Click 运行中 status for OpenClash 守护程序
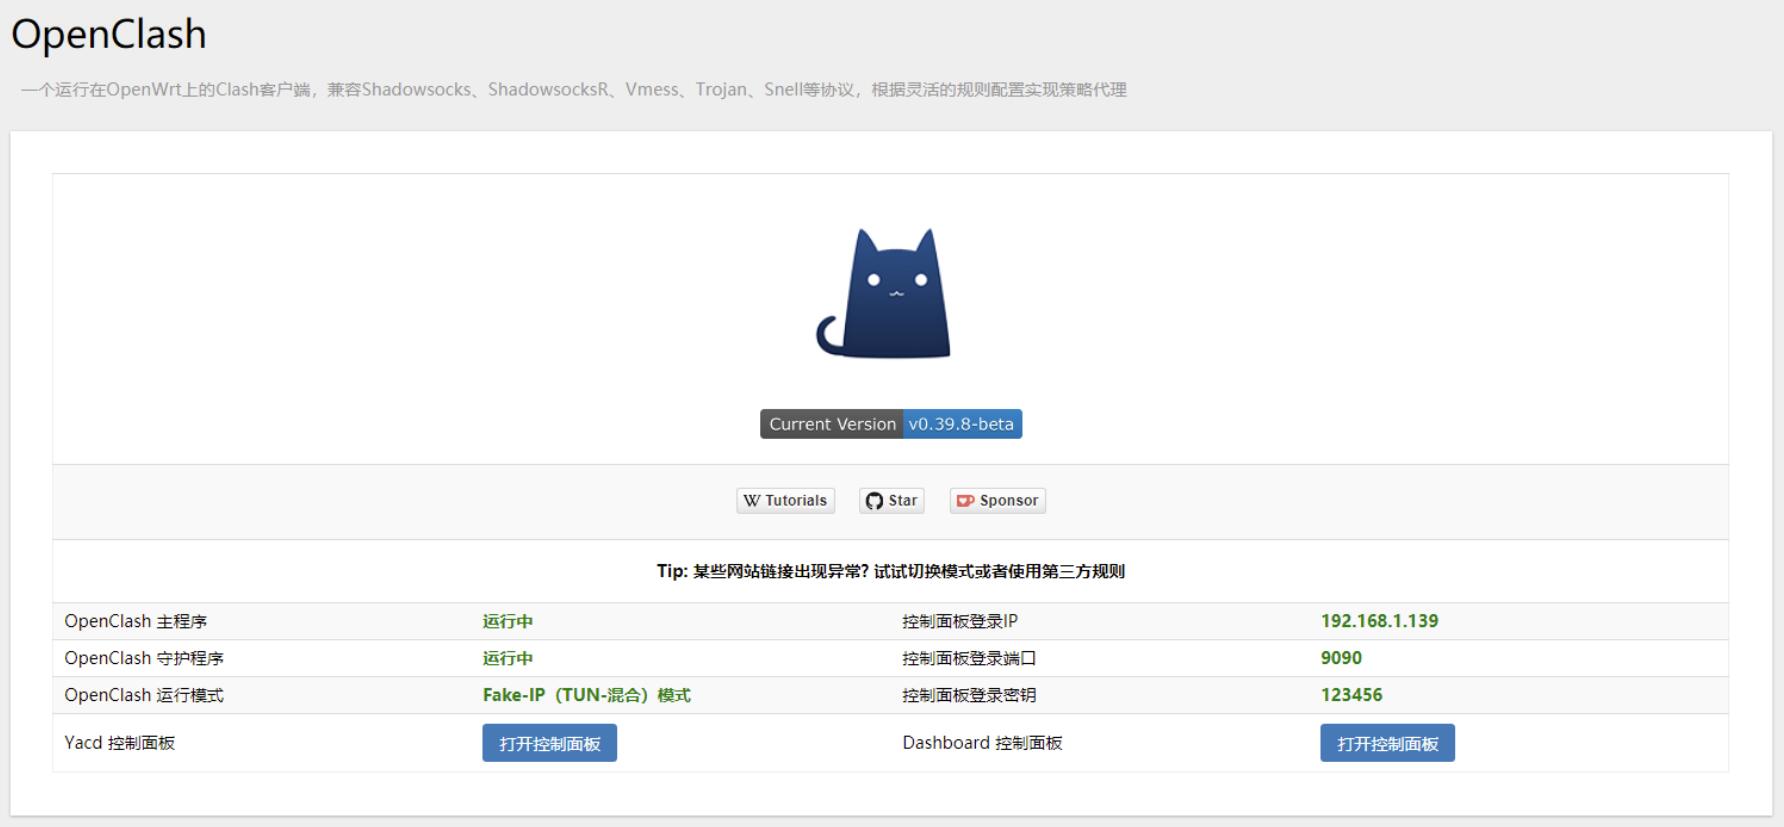Image resolution: width=1784 pixels, height=827 pixels. pos(508,658)
